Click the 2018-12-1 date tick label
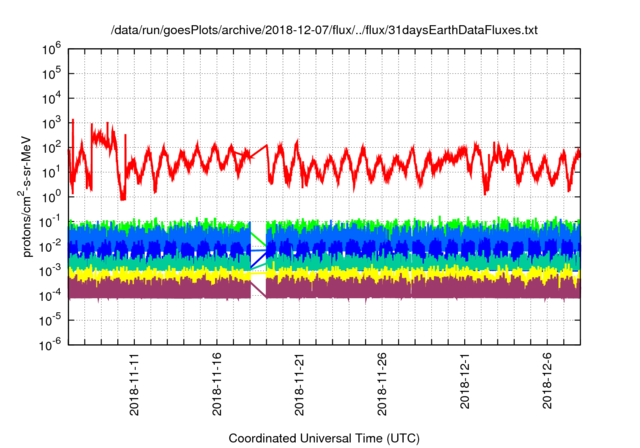Viewport: 640px width, 448px height. (x=465, y=382)
